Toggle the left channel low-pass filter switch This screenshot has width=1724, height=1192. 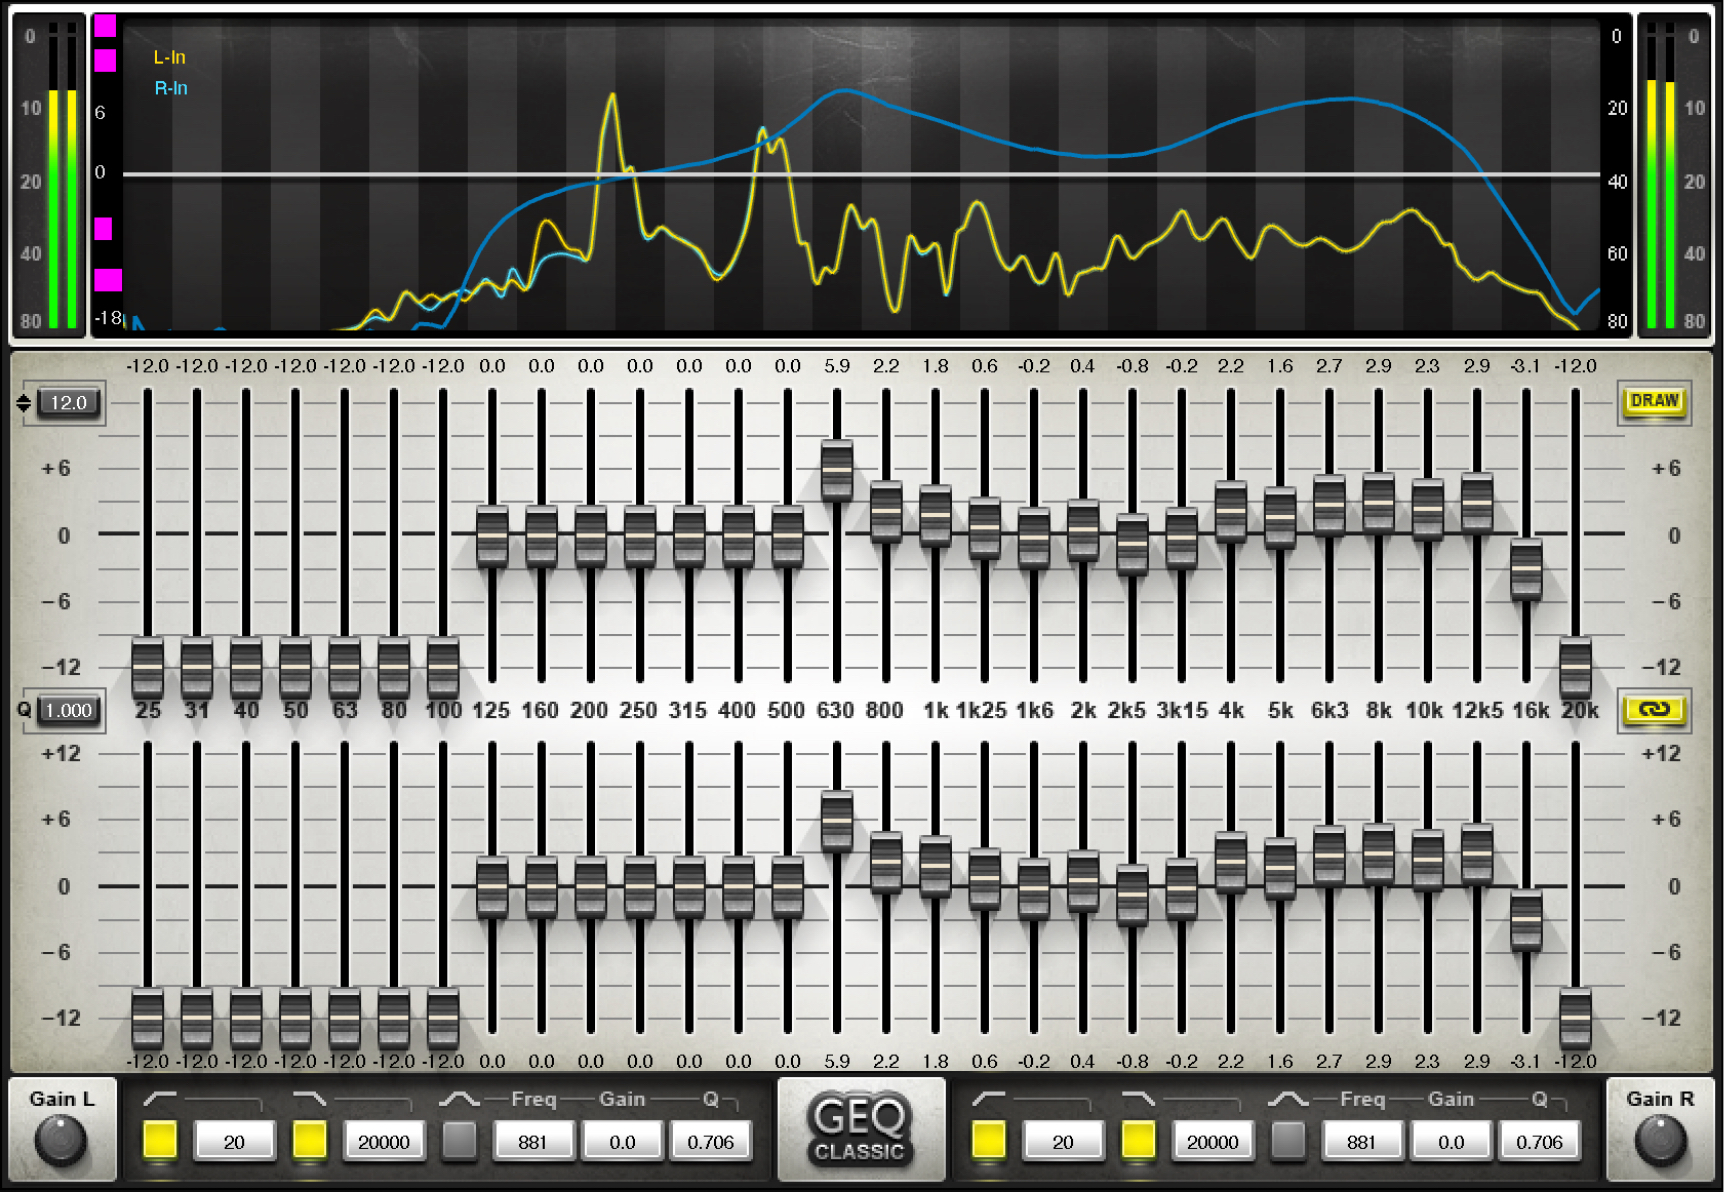pos(309,1141)
